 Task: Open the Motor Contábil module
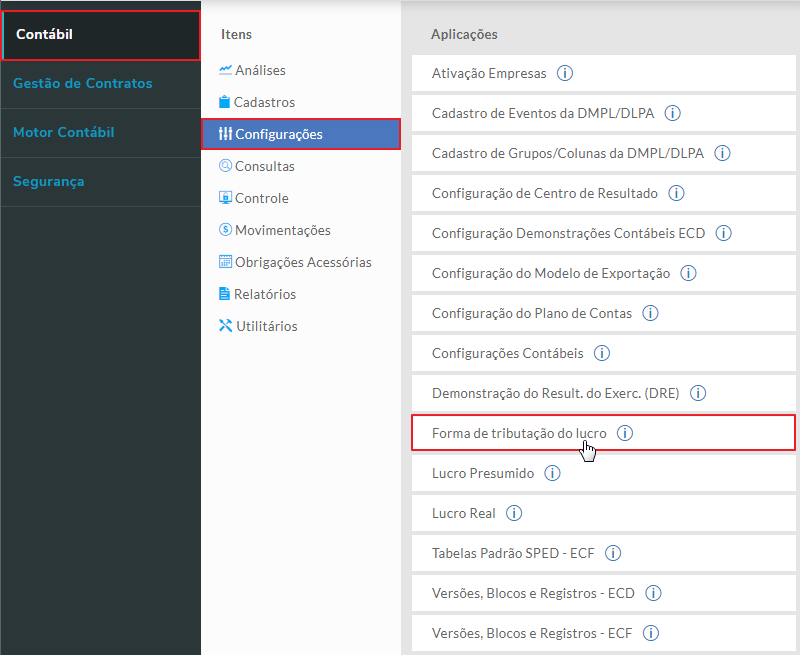tap(64, 132)
